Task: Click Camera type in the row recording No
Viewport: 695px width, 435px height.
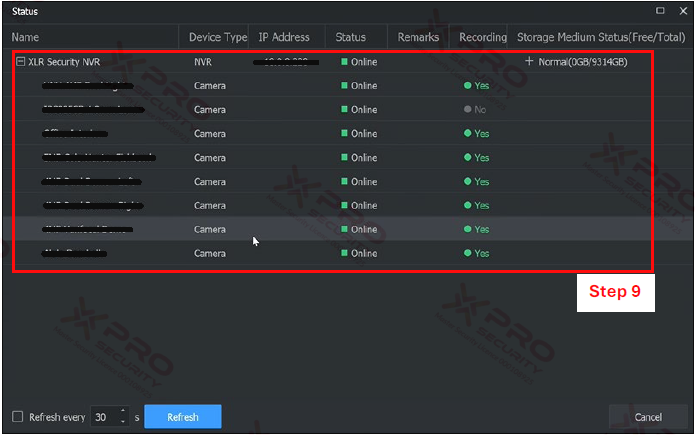Action: pos(210,110)
